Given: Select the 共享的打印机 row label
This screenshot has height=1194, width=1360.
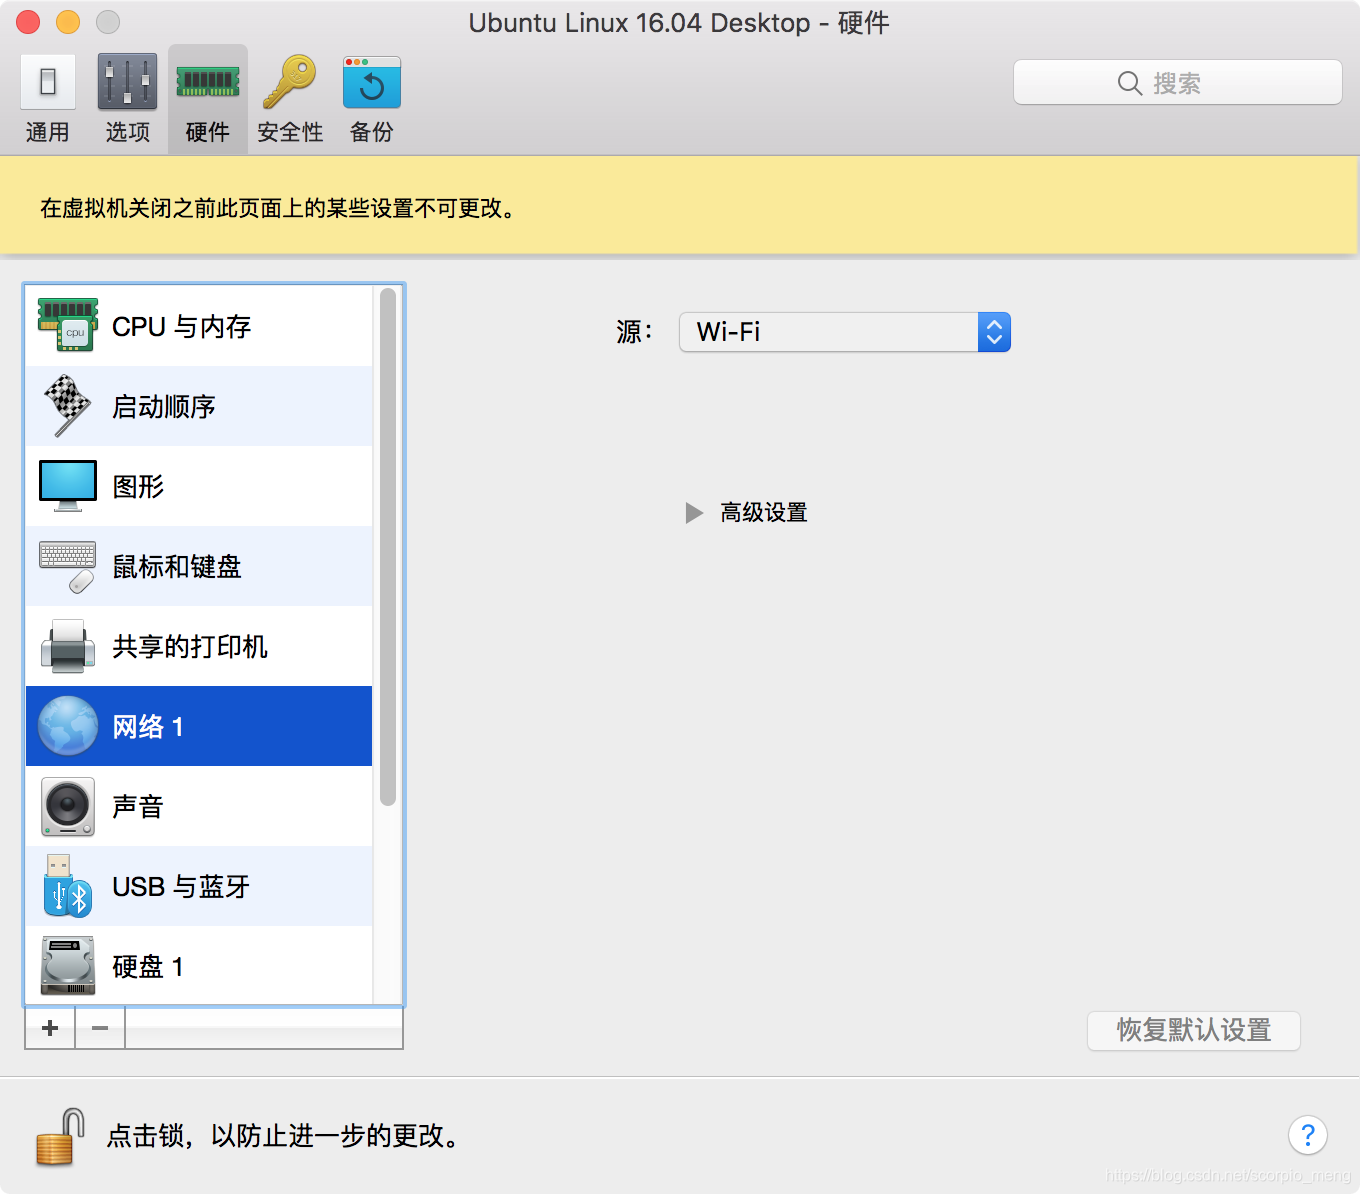Looking at the screenshot, I should (x=190, y=646).
